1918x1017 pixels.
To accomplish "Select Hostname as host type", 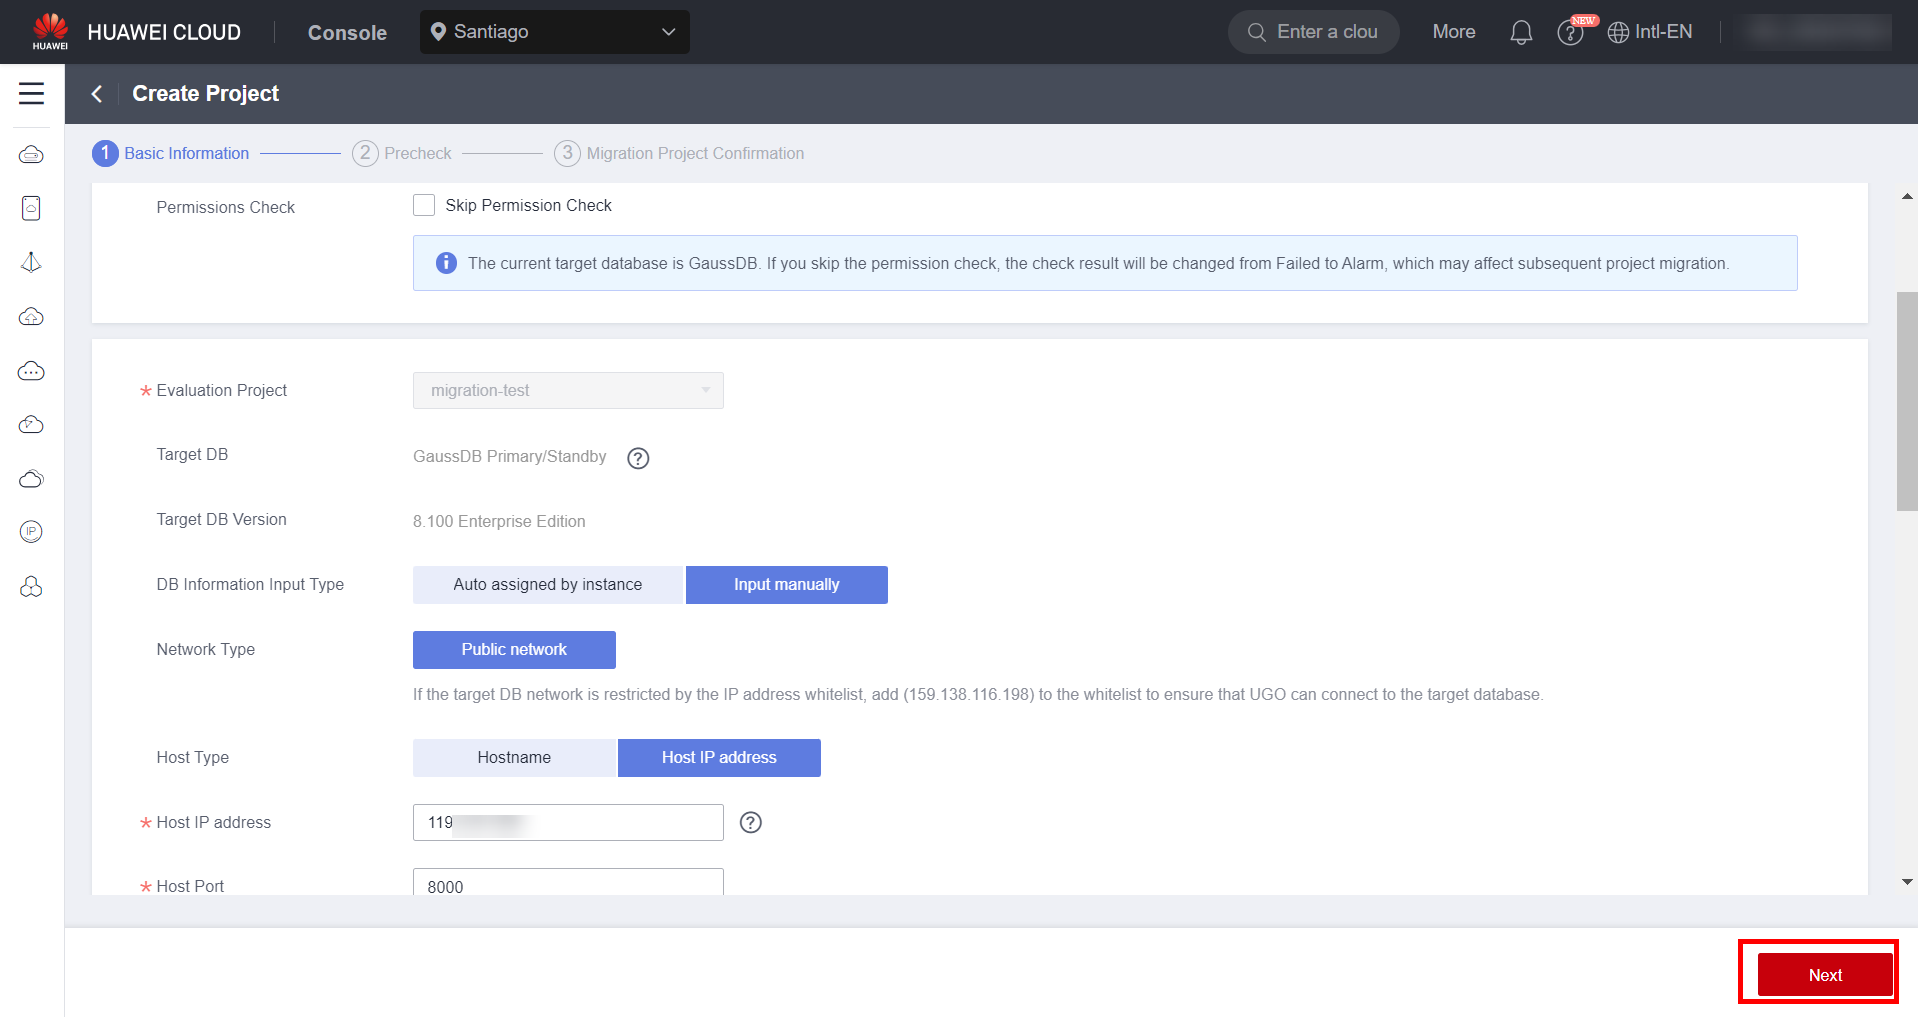I will point(514,758).
